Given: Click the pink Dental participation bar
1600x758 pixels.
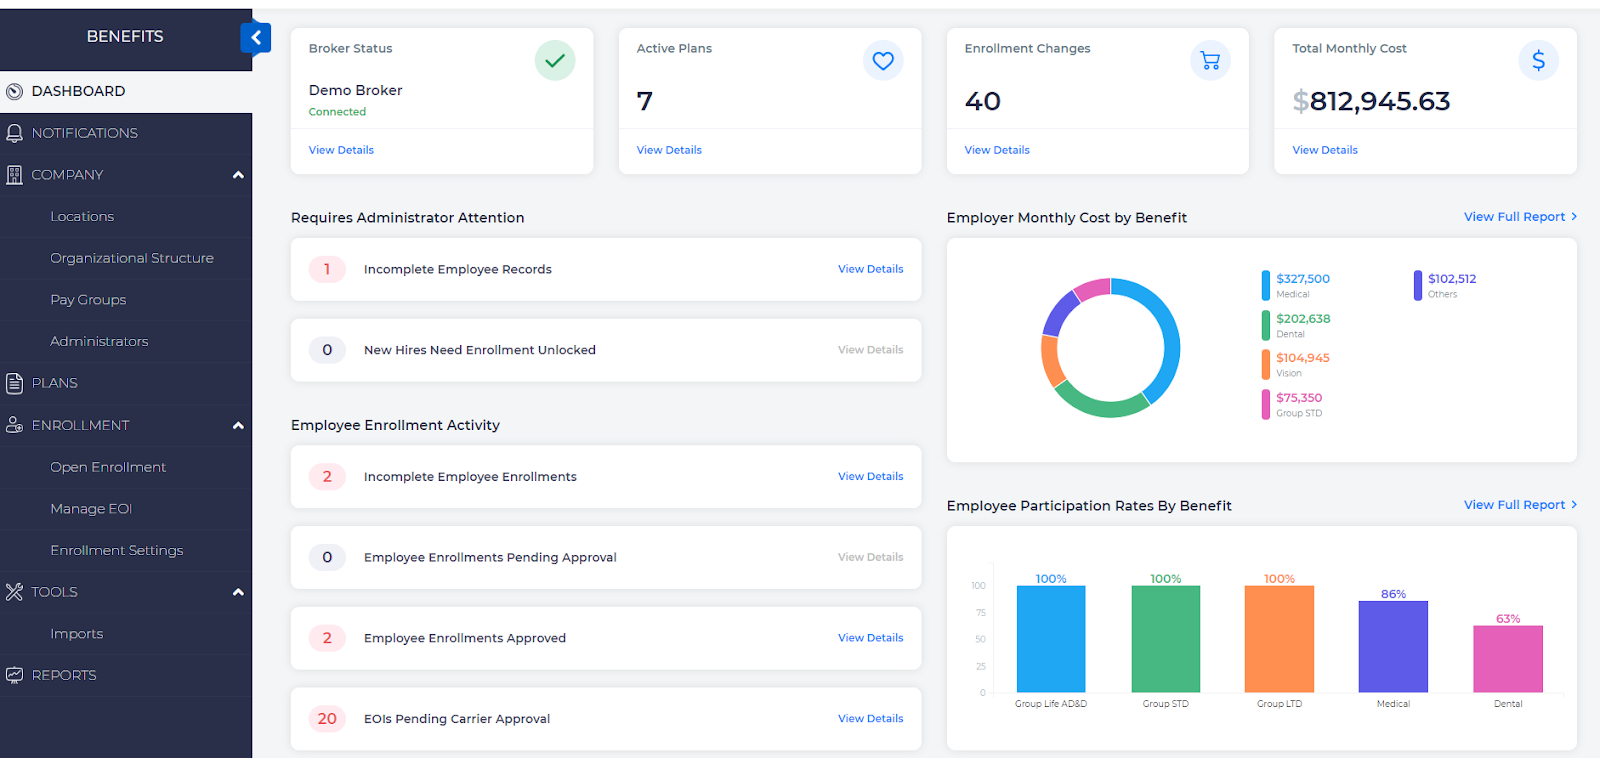Looking at the screenshot, I should (x=1507, y=659).
